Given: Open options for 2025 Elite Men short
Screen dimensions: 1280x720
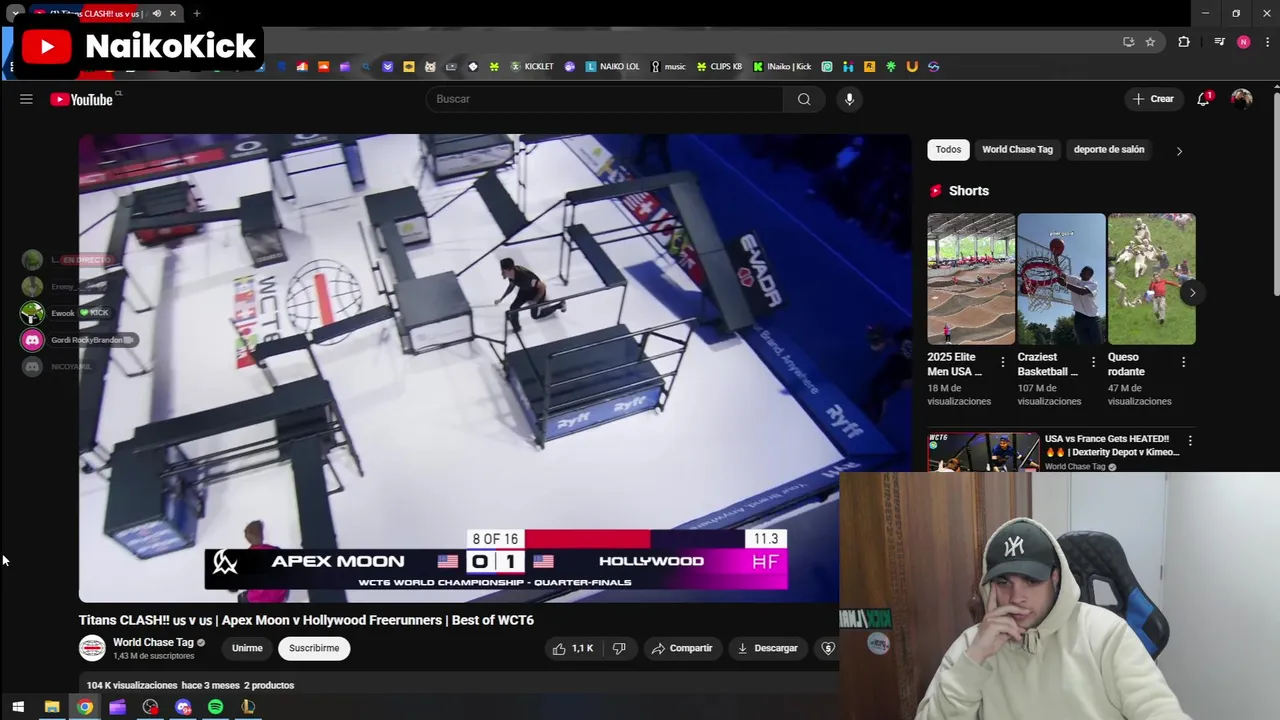Looking at the screenshot, I should click(1002, 362).
